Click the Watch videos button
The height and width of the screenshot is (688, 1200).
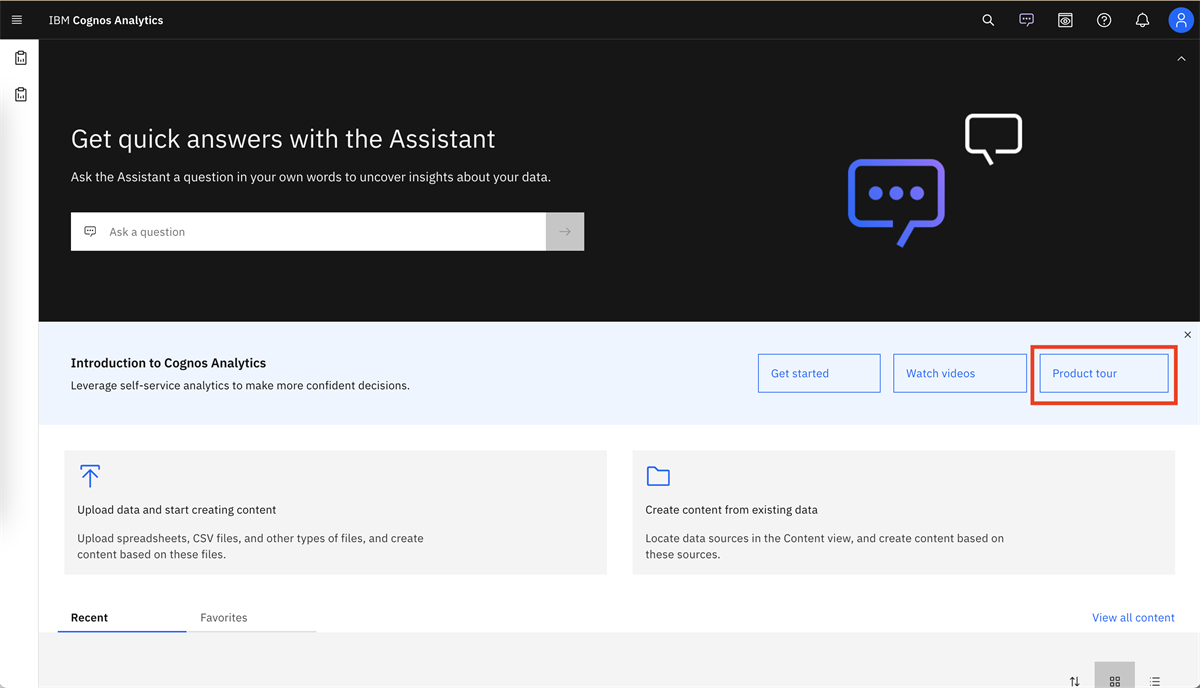pos(959,373)
